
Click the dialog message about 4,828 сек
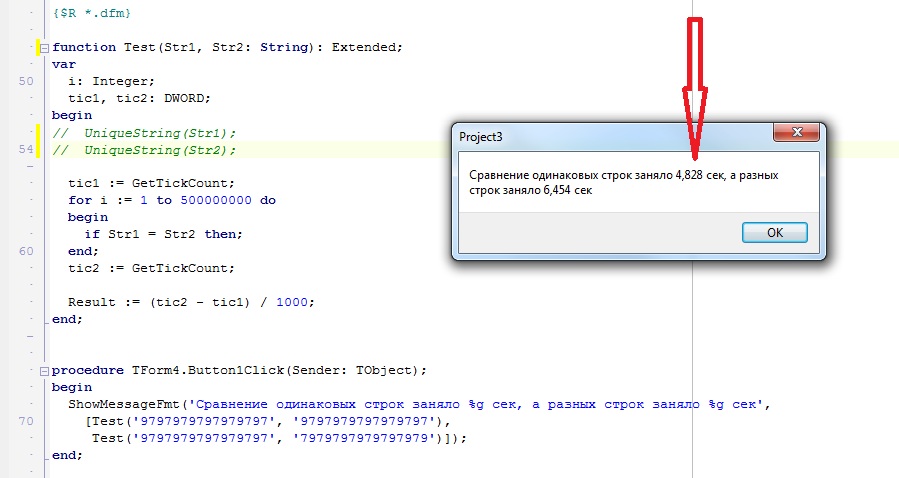coord(624,183)
